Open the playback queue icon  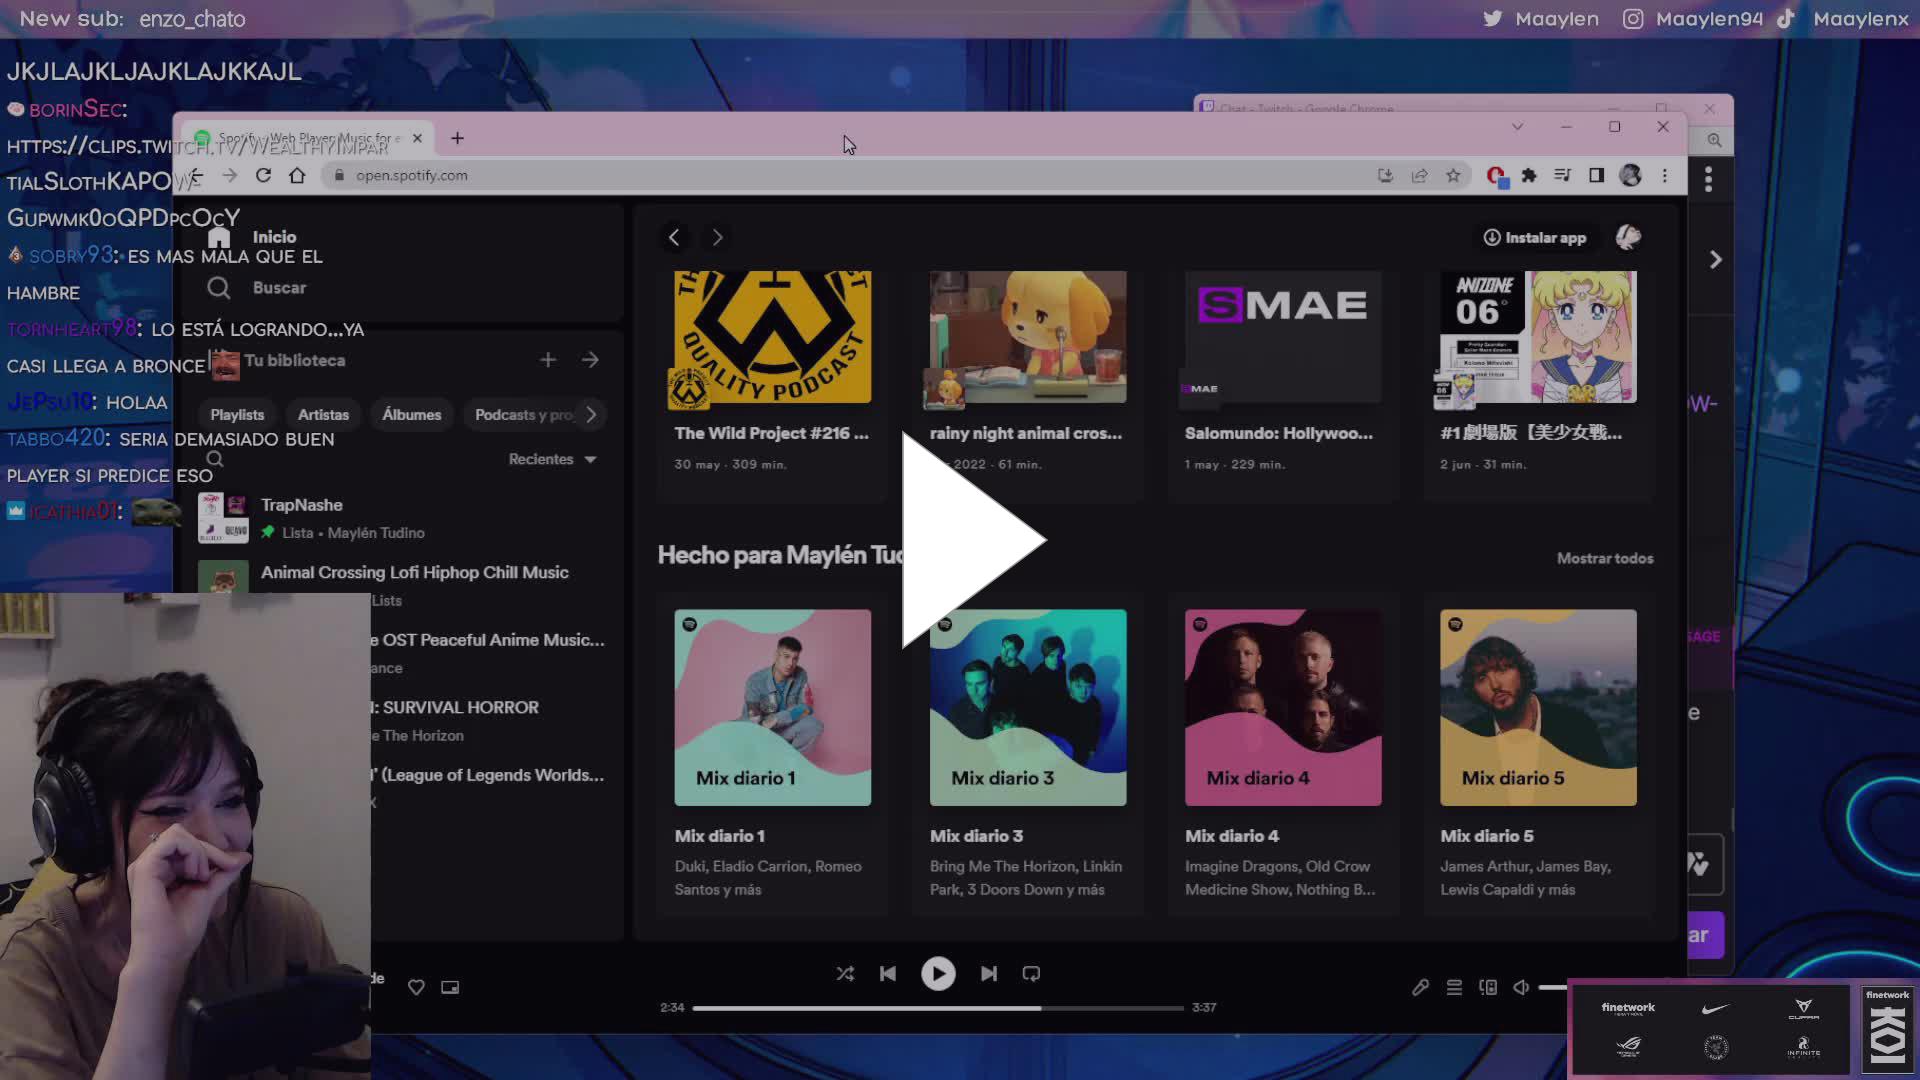click(x=1454, y=987)
